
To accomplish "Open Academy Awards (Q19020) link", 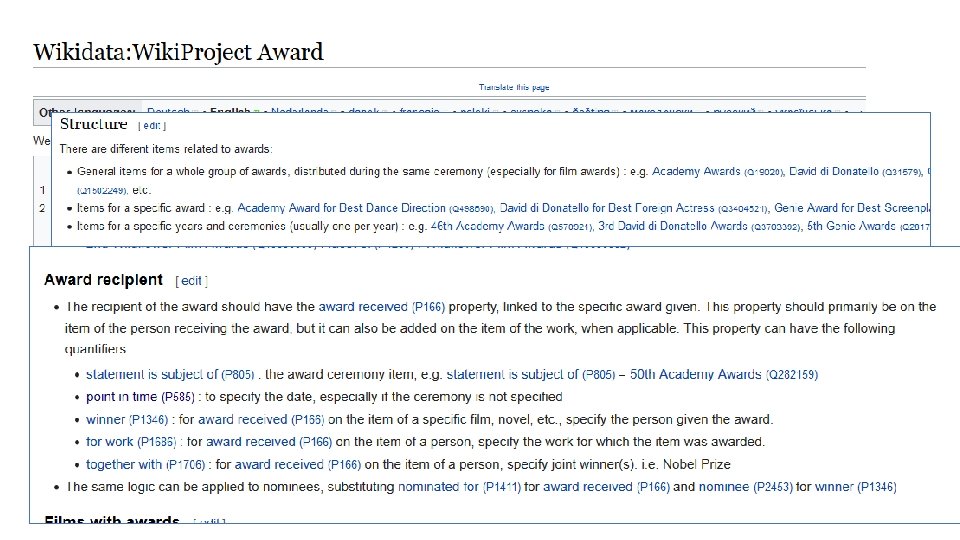I will pos(718,171).
